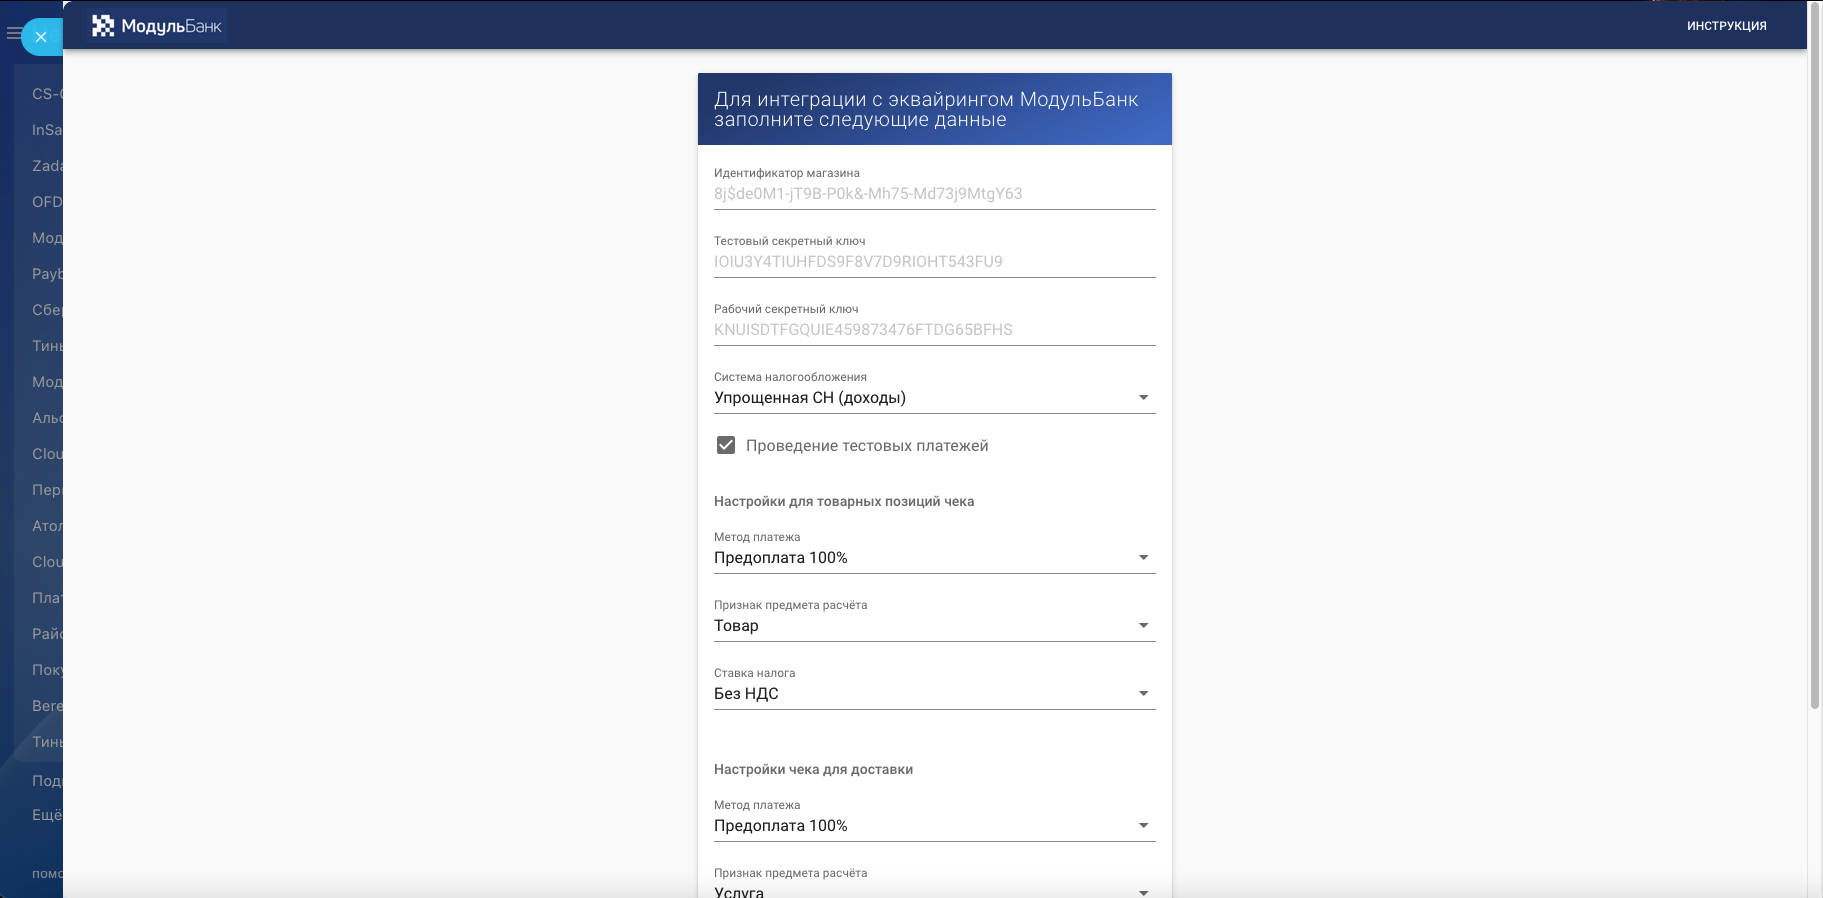Image resolution: width=1823 pixels, height=898 pixels.
Task: Open the Признак предмета расчёта dropdown showing Товар
Action: tap(934, 626)
